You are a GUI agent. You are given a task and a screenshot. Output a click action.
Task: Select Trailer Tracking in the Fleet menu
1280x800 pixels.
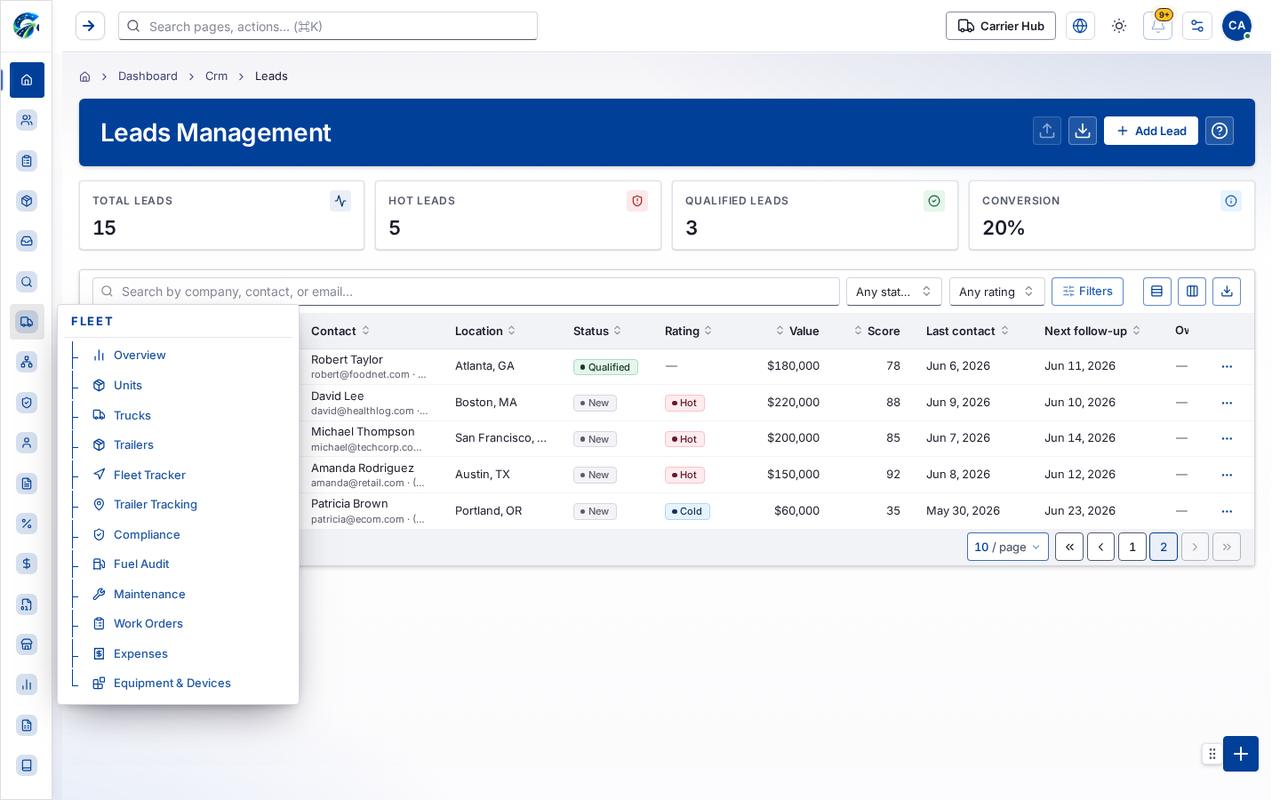(155, 504)
